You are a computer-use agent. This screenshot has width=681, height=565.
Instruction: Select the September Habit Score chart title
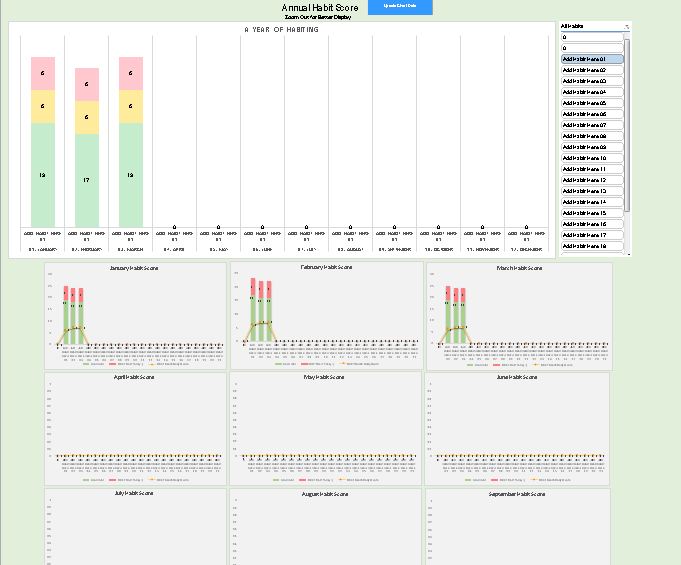pos(516,494)
